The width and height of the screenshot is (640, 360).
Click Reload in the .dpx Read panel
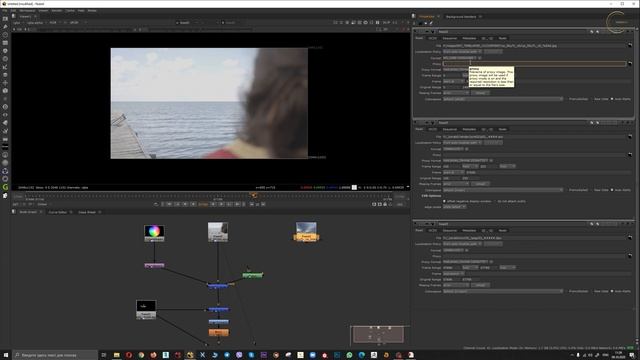[x=481, y=285]
